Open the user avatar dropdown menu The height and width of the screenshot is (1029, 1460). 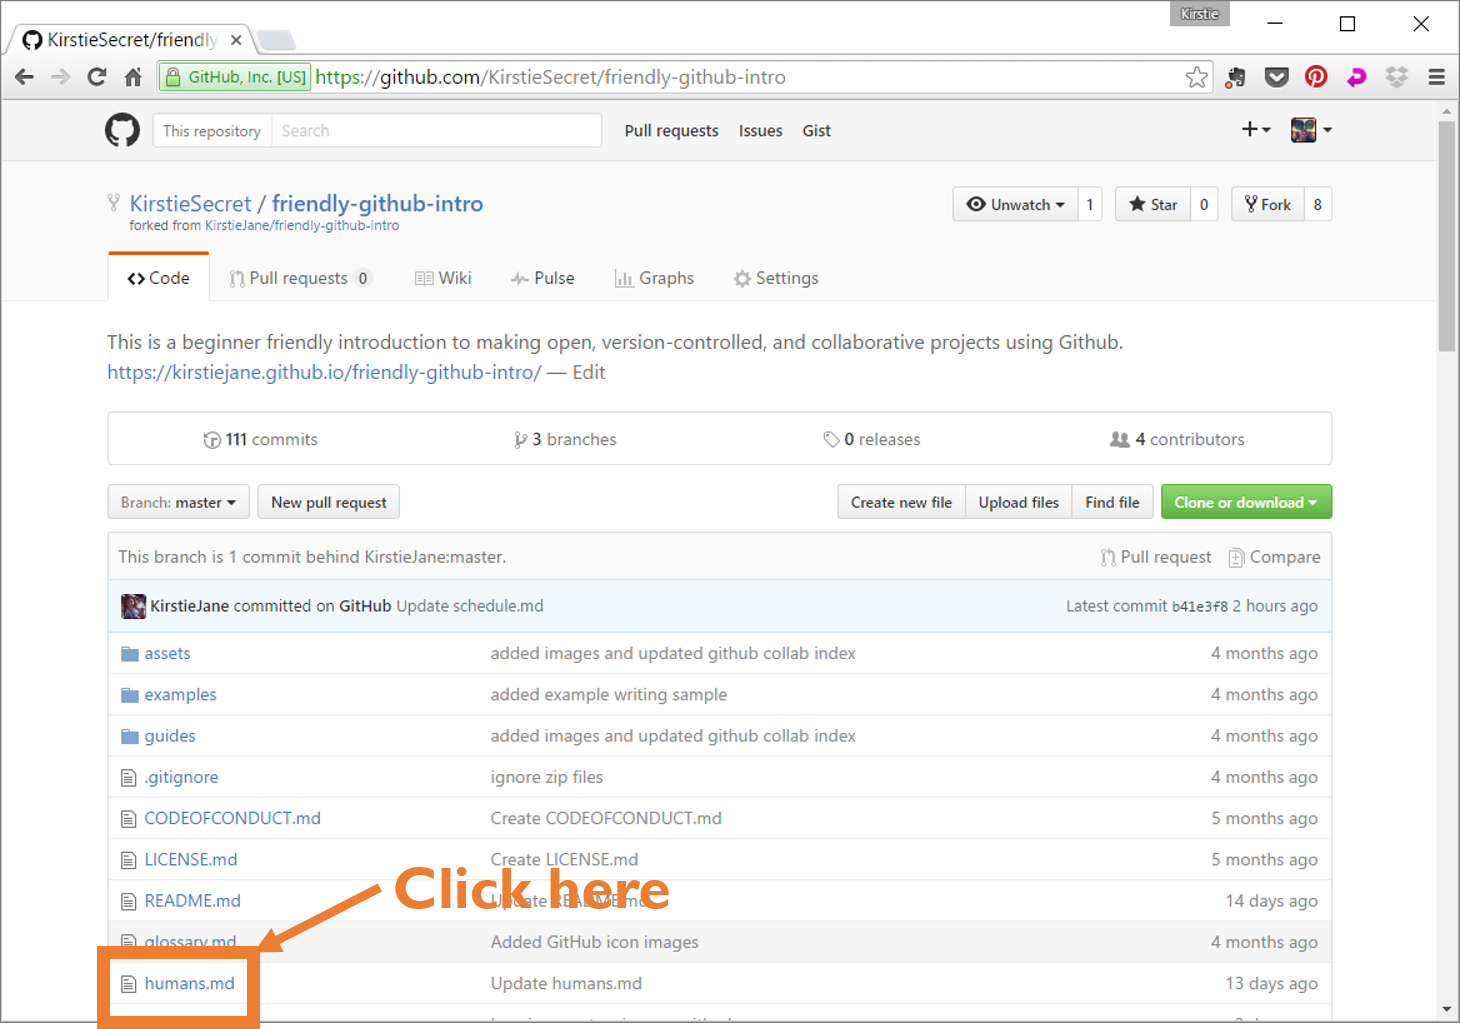(x=1311, y=130)
